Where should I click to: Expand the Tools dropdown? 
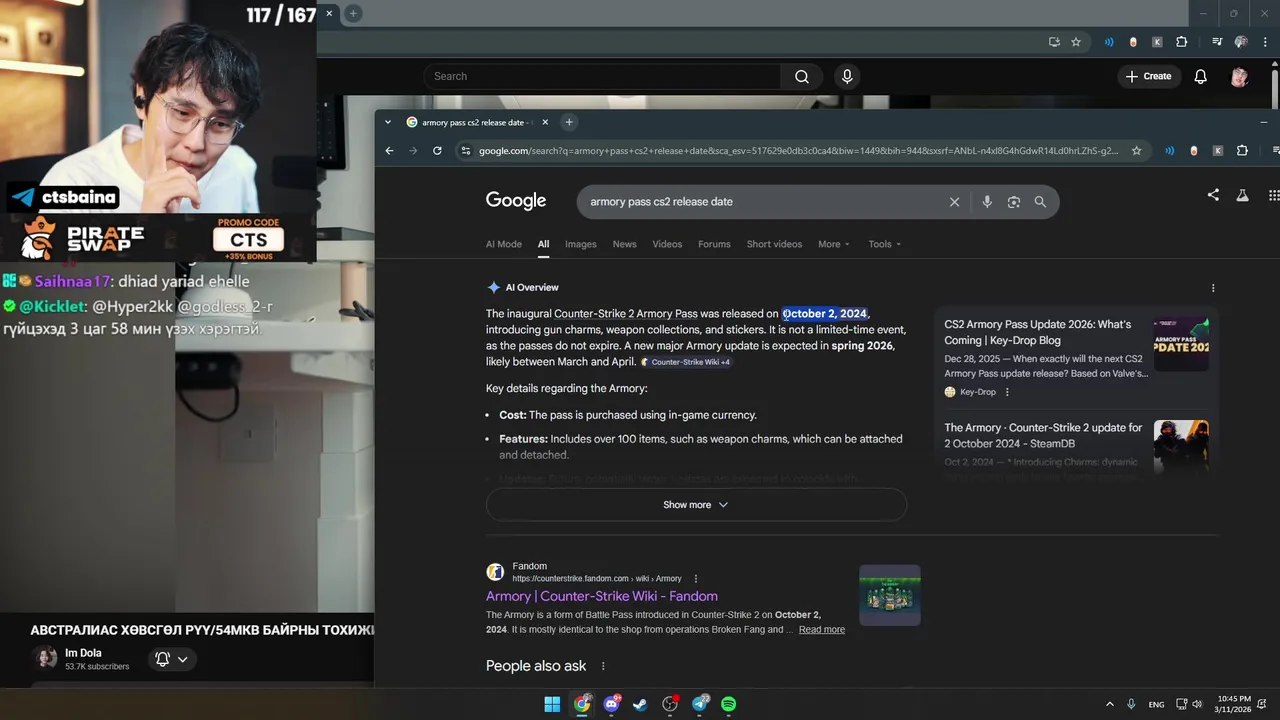[885, 244]
